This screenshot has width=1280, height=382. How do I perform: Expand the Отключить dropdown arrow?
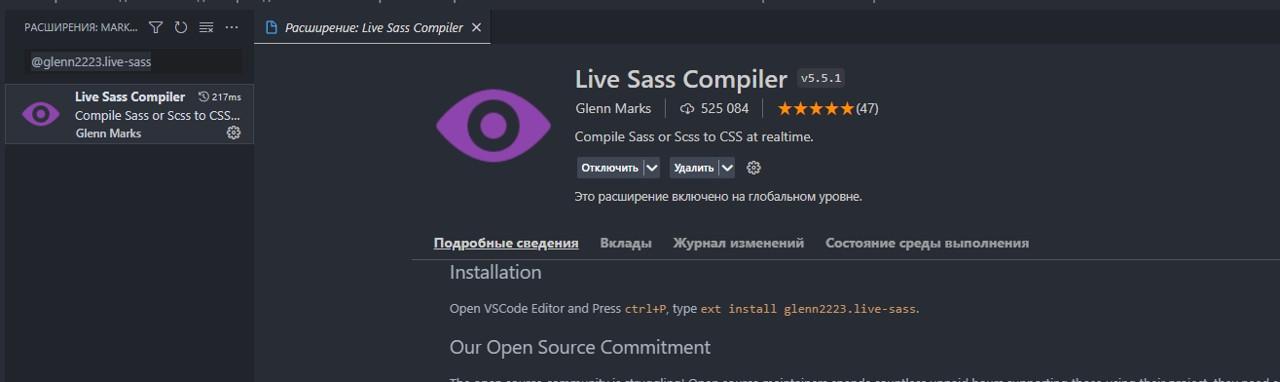coord(652,168)
